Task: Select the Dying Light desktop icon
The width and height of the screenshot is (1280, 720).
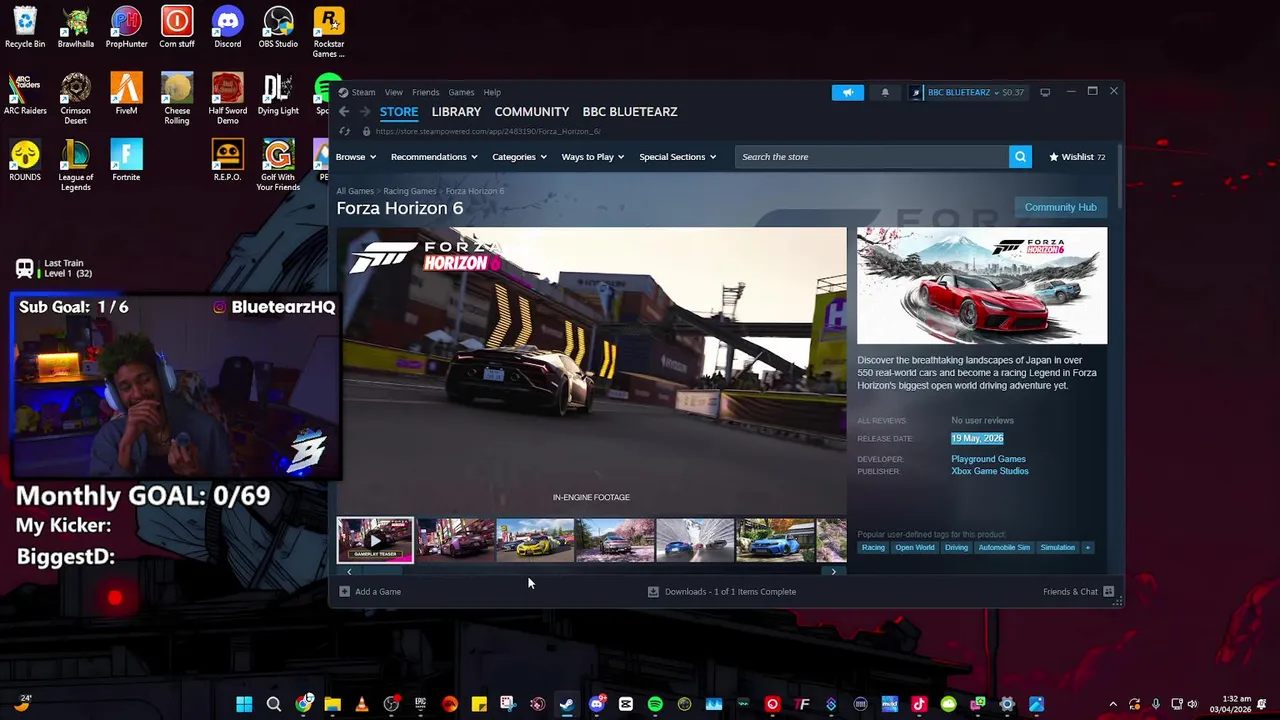Action: click(278, 94)
